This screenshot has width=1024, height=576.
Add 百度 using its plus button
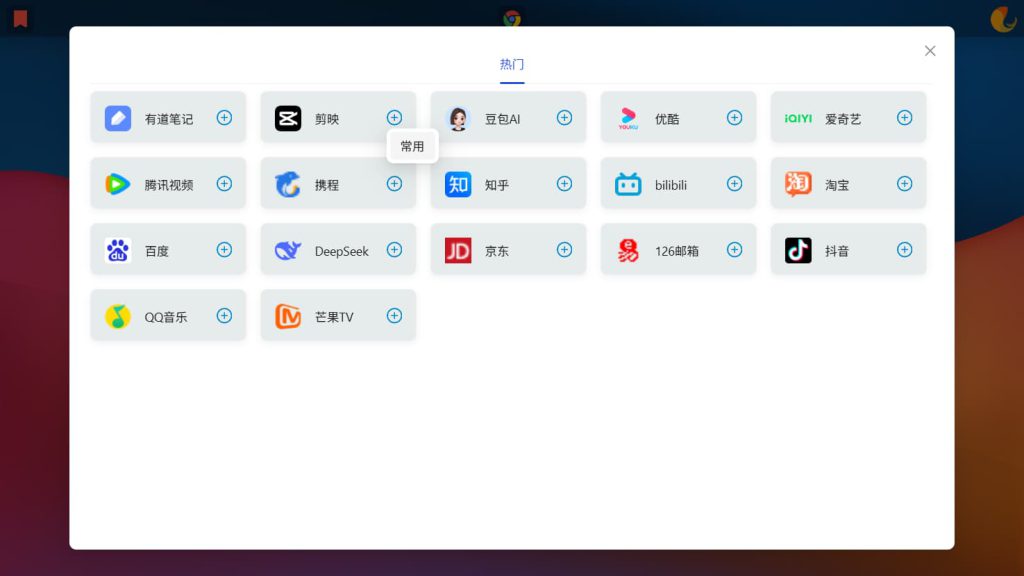pyautogui.click(x=224, y=249)
